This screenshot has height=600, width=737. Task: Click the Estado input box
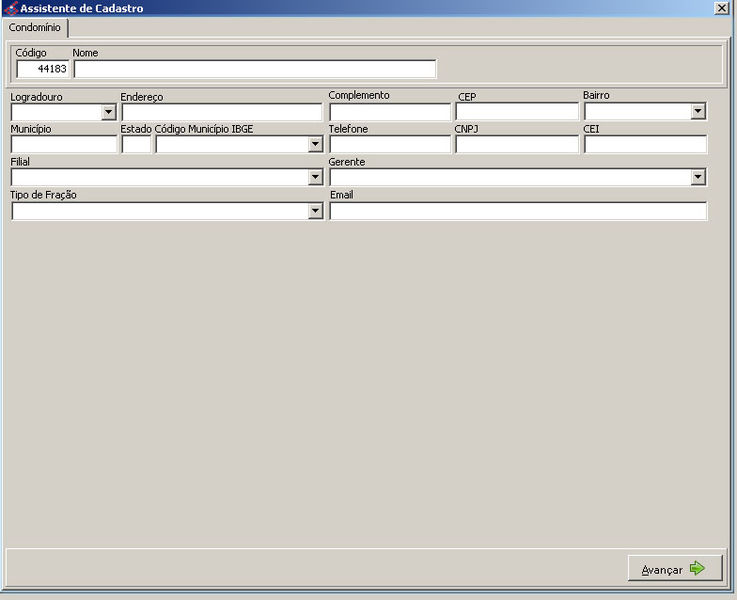point(137,145)
